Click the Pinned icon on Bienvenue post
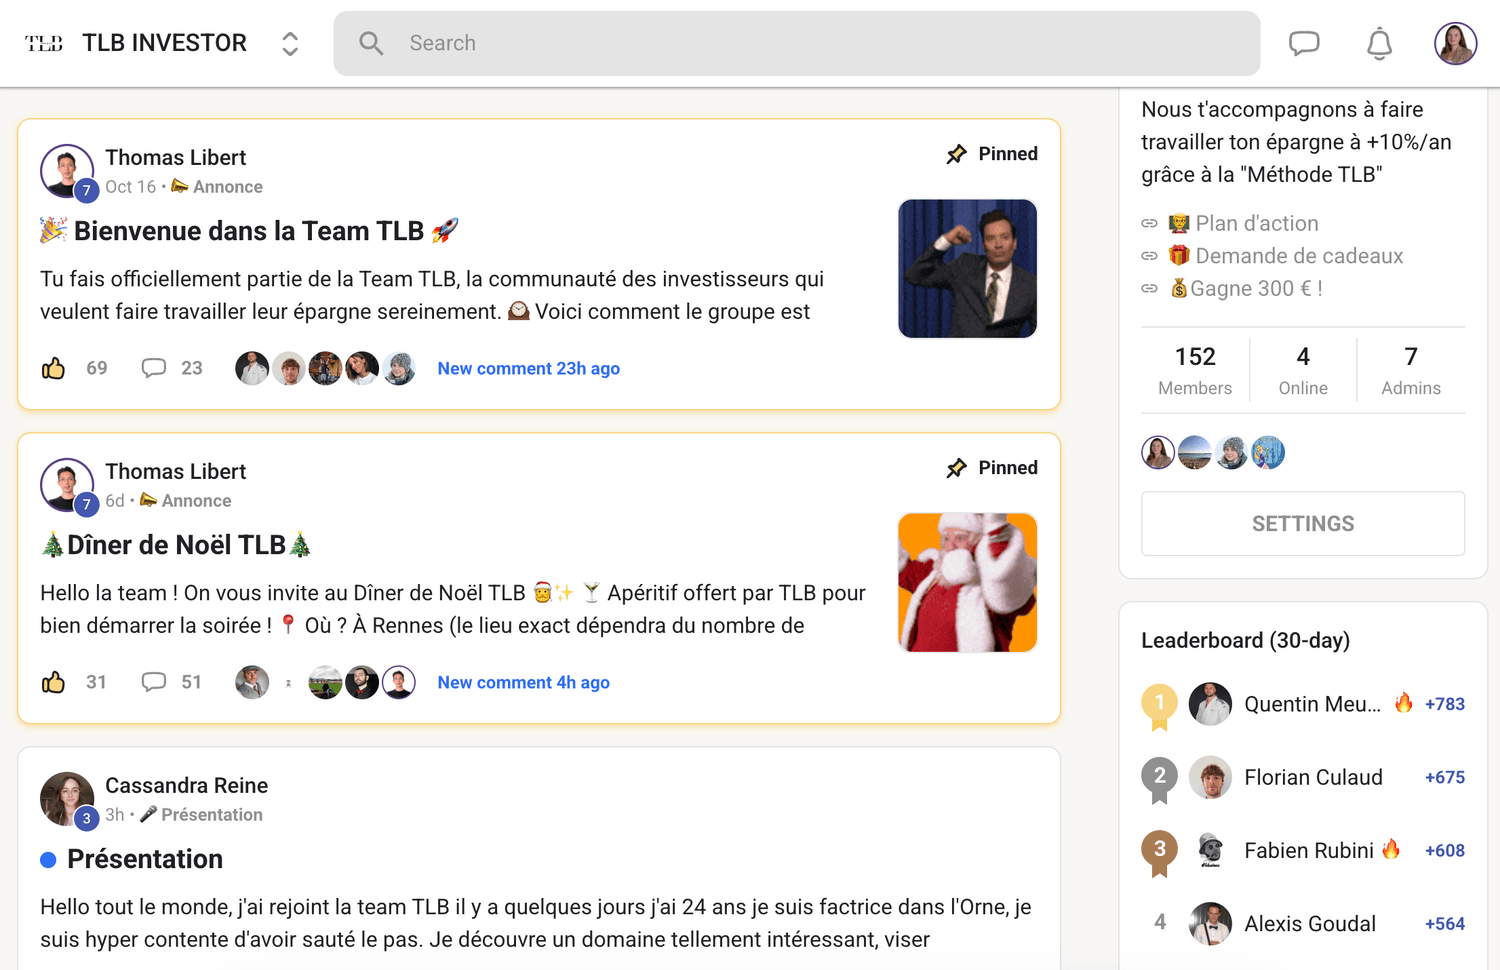Image resolution: width=1500 pixels, height=970 pixels. click(957, 154)
